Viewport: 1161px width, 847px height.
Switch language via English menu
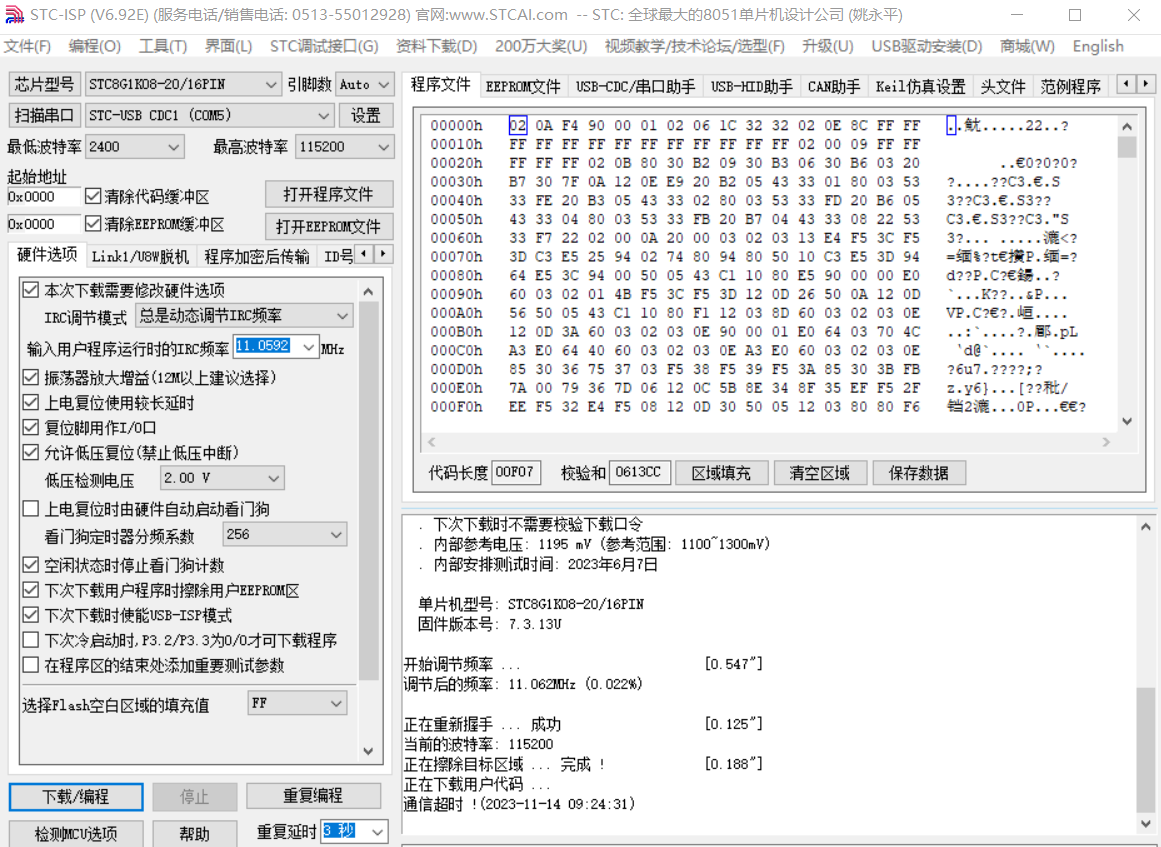click(1098, 46)
